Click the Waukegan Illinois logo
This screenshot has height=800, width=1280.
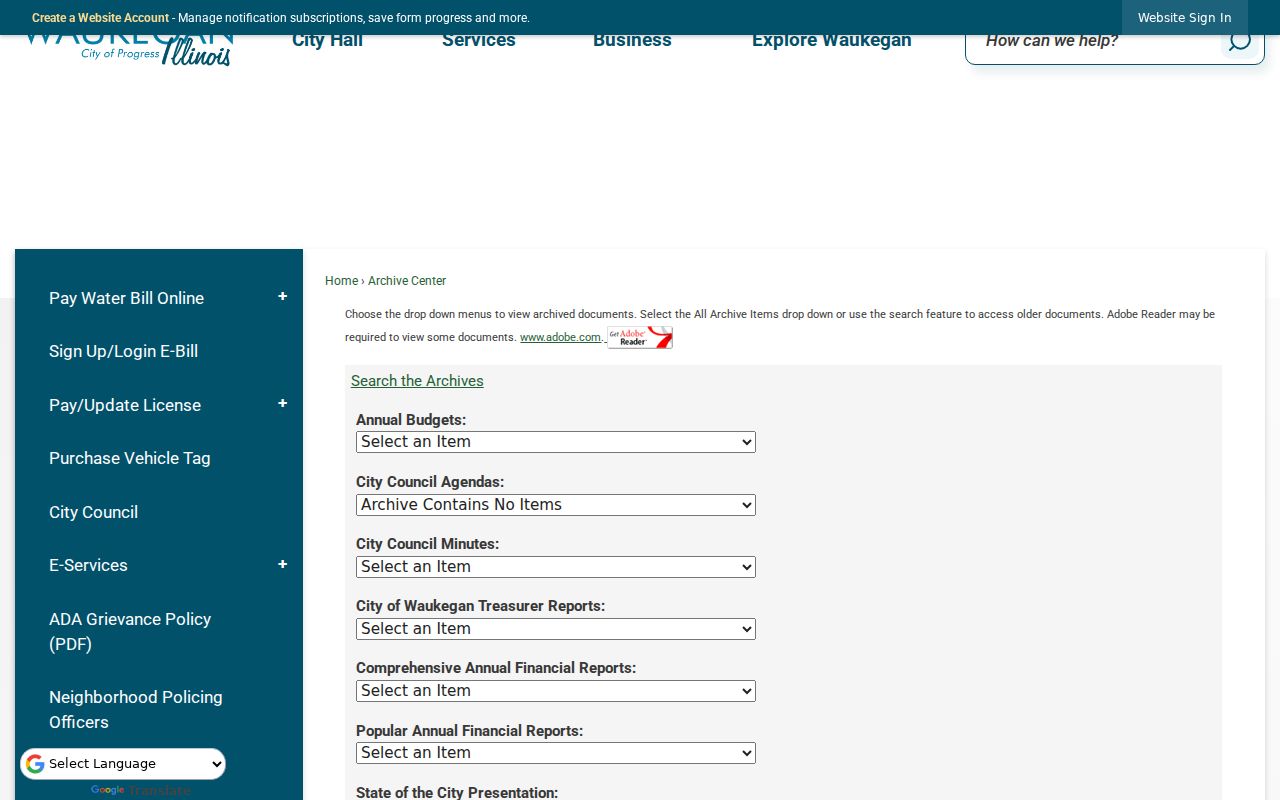128,50
